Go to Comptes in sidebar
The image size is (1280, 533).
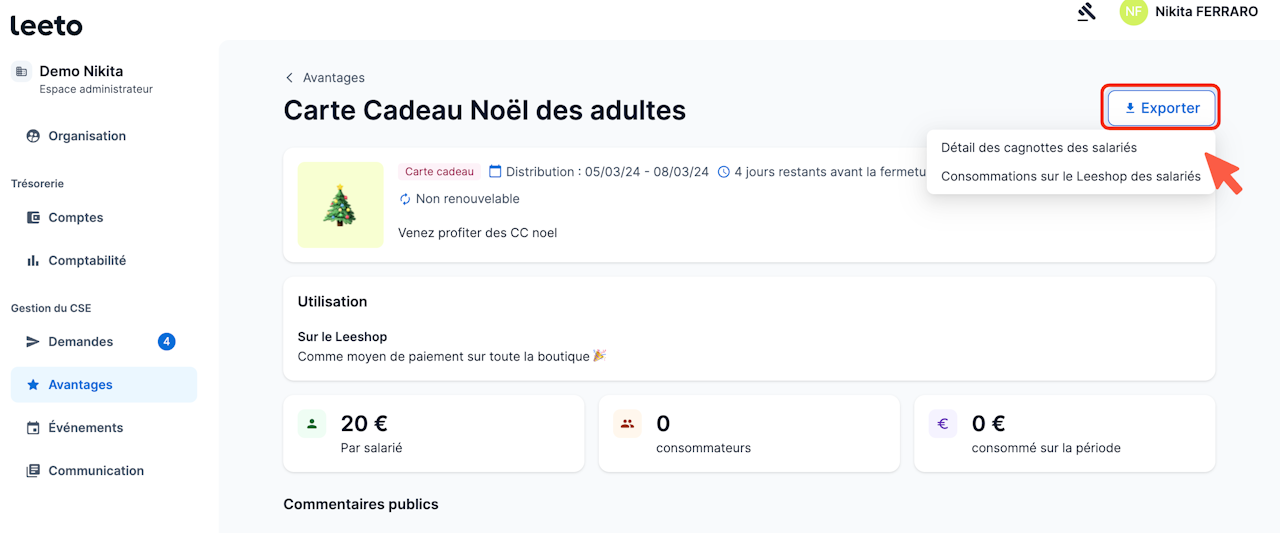coord(76,217)
